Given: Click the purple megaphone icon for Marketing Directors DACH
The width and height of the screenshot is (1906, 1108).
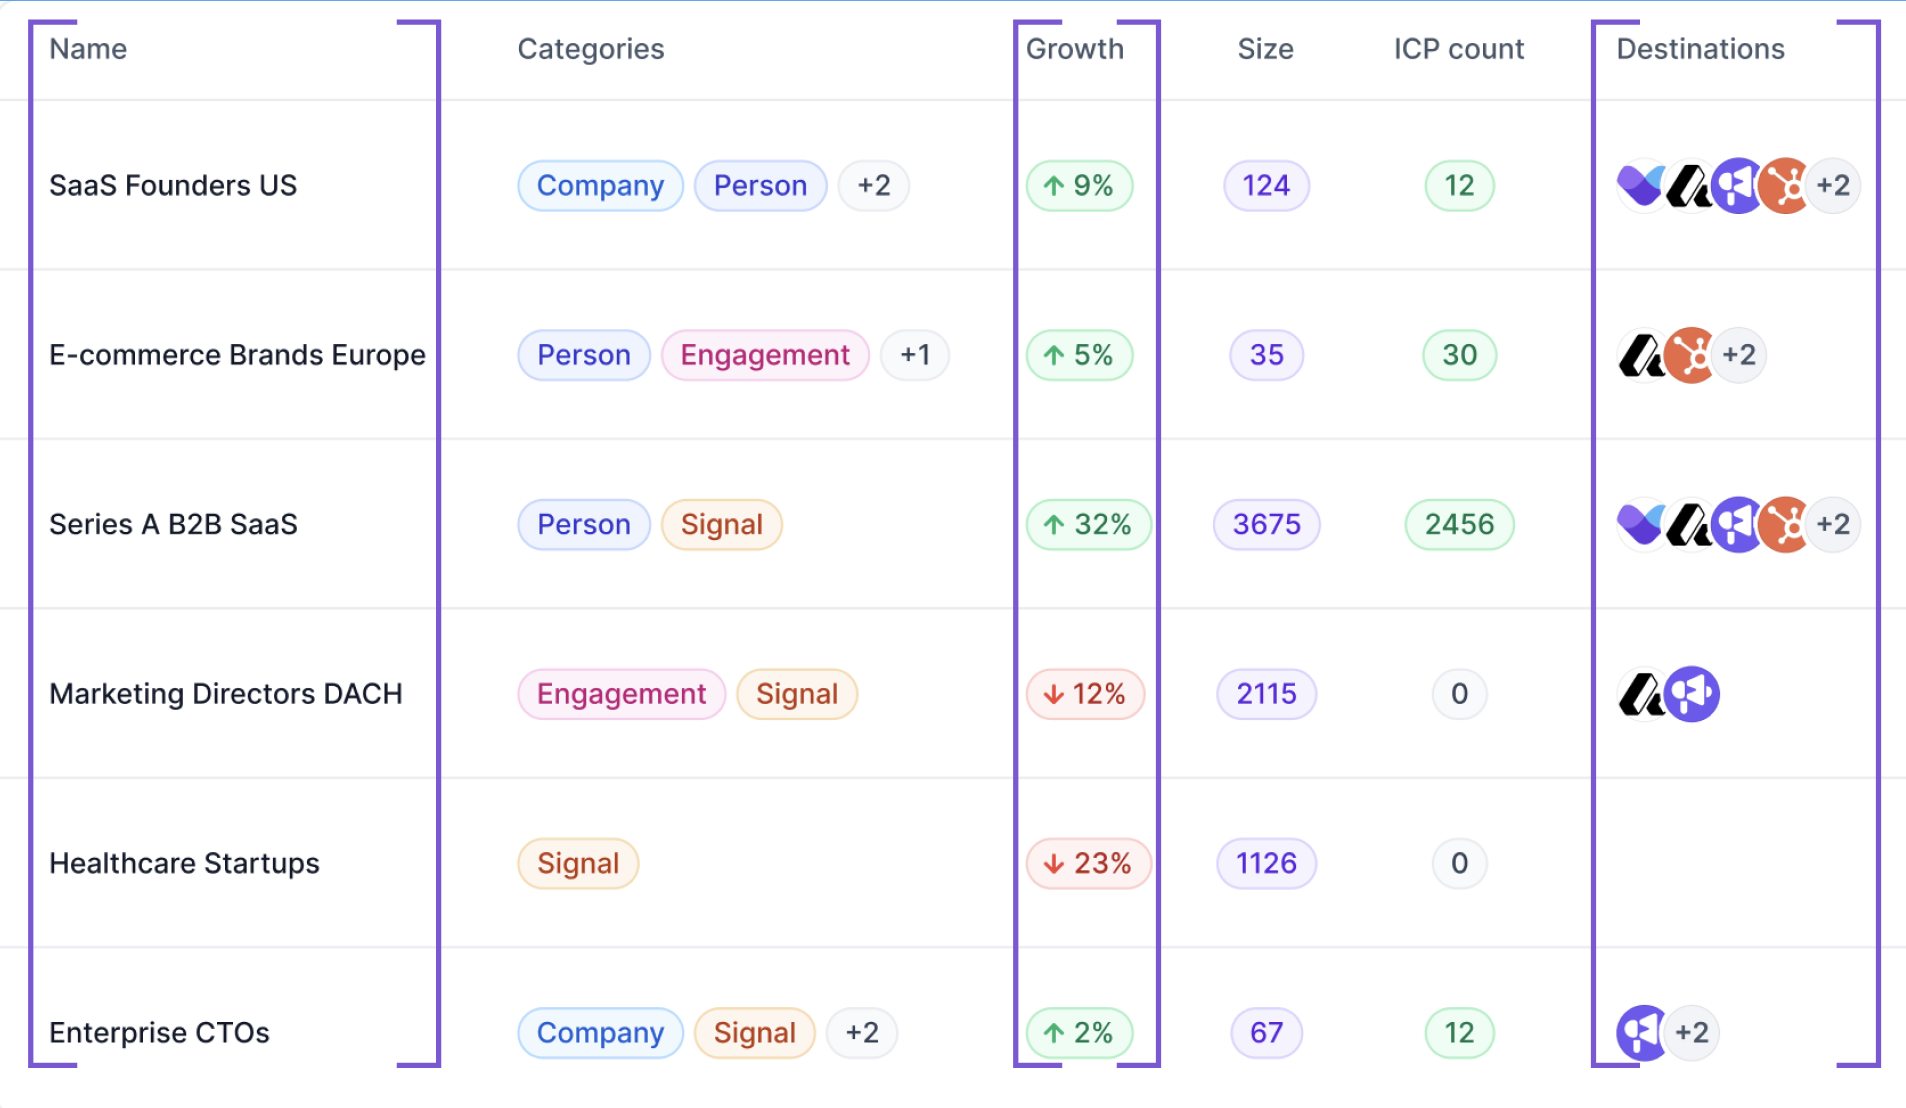Looking at the screenshot, I should click(x=1690, y=693).
